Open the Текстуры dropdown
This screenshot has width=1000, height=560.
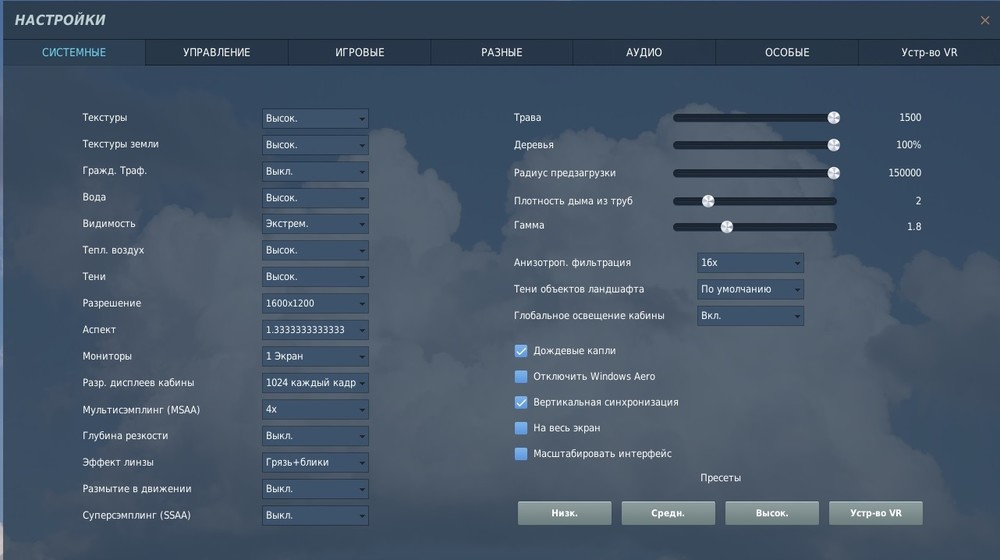[x=315, y=118]
